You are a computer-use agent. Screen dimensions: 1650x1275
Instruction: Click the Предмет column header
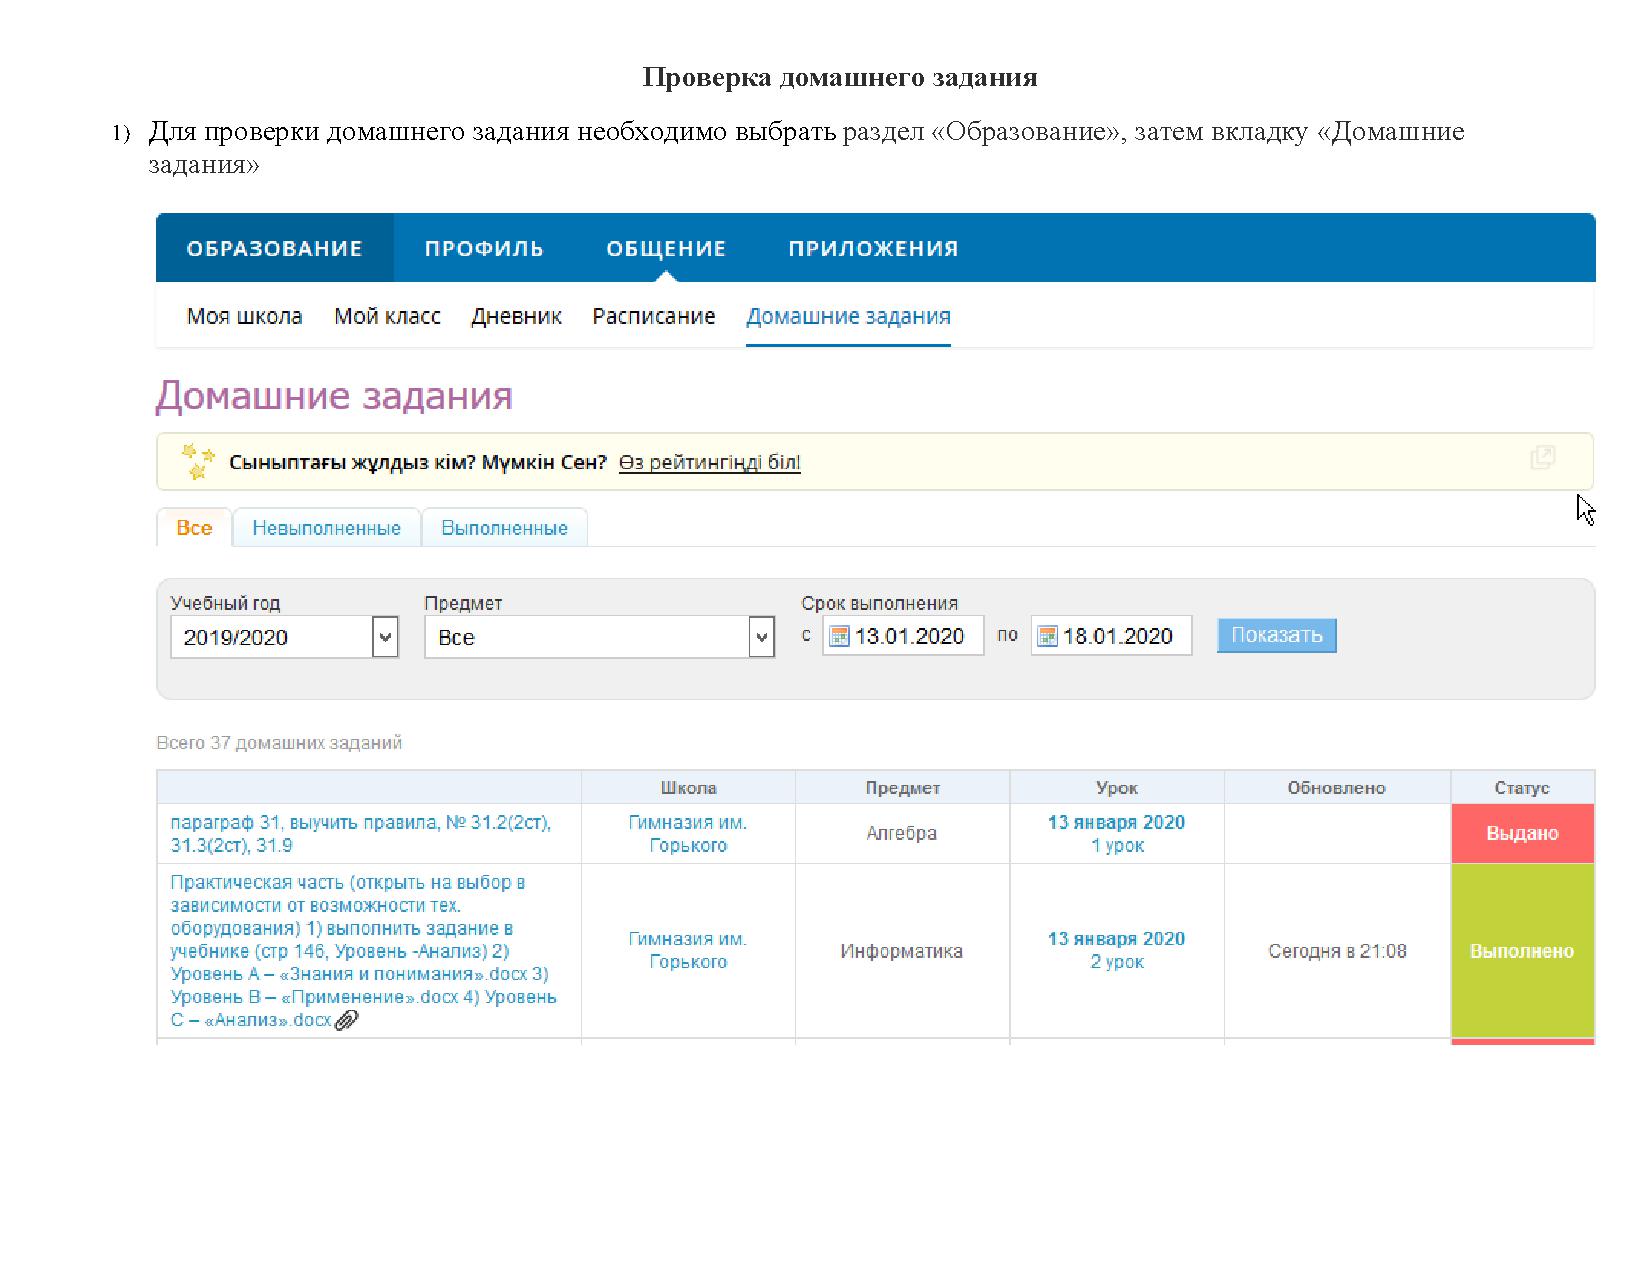(x=902, y=788)
